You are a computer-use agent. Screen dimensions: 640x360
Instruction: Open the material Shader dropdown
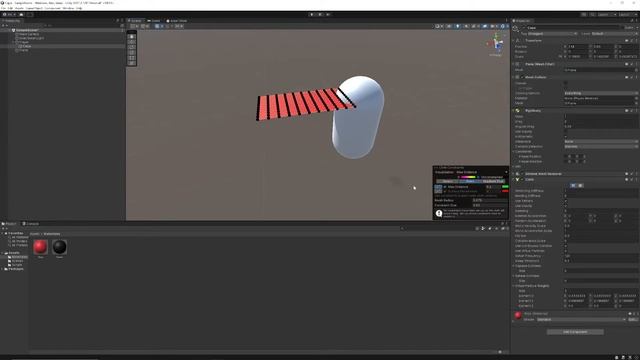tap(581, 319)
